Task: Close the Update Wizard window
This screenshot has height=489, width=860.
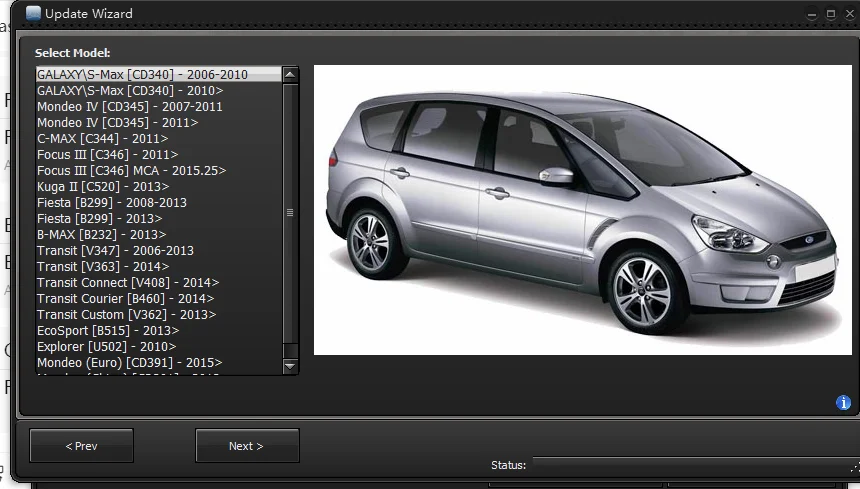Action: pos(850,14)
